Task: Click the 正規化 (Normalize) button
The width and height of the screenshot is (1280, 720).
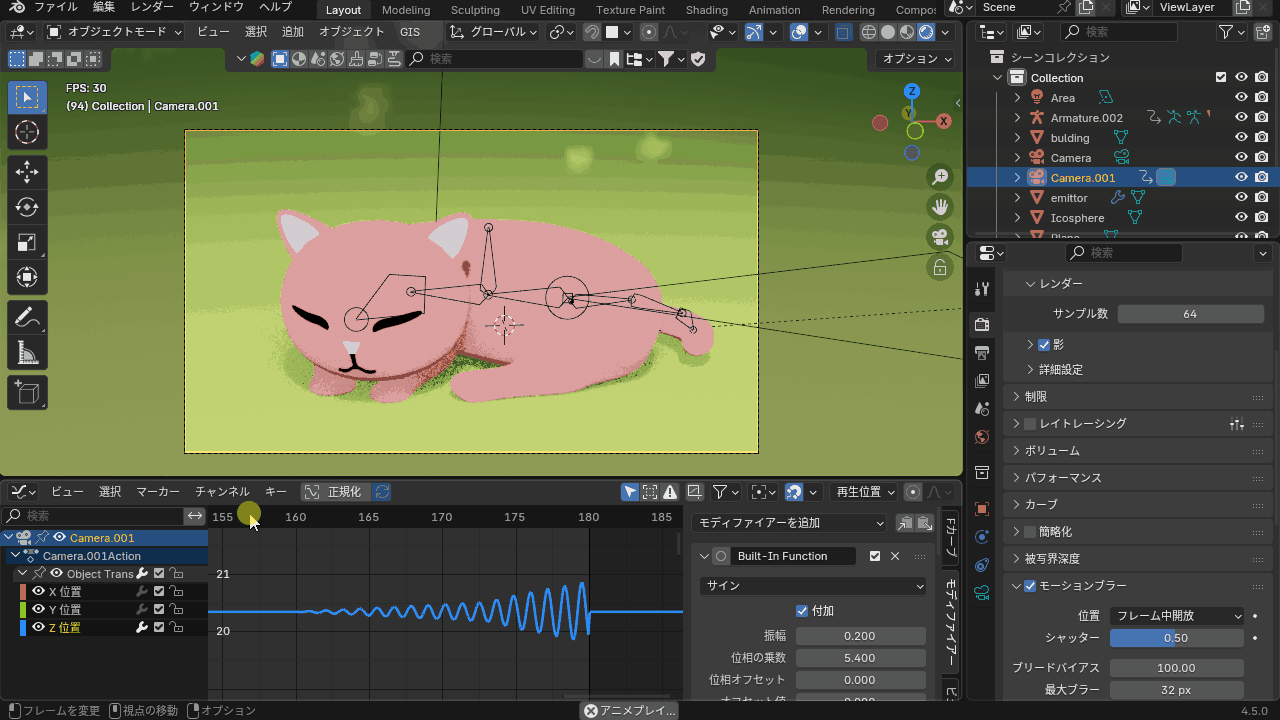Action: click(x=335, y=492)
